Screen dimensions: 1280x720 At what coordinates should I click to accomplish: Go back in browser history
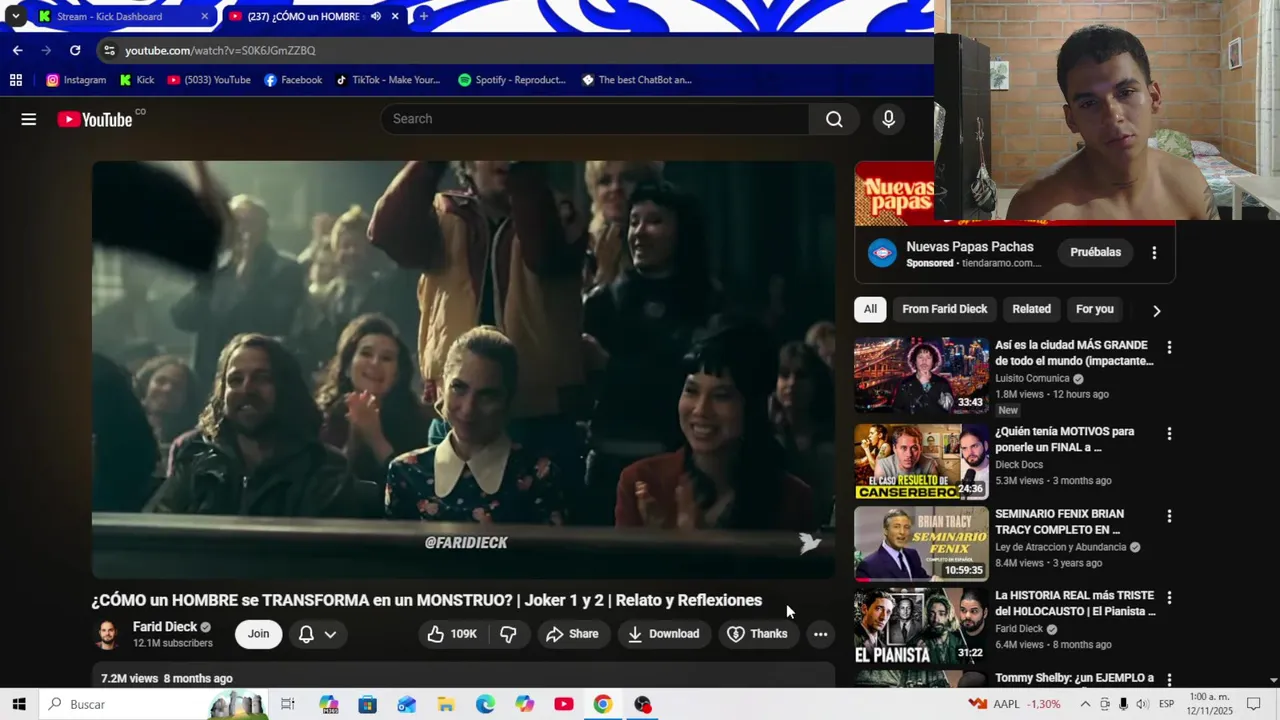click(x=18, y=50)
